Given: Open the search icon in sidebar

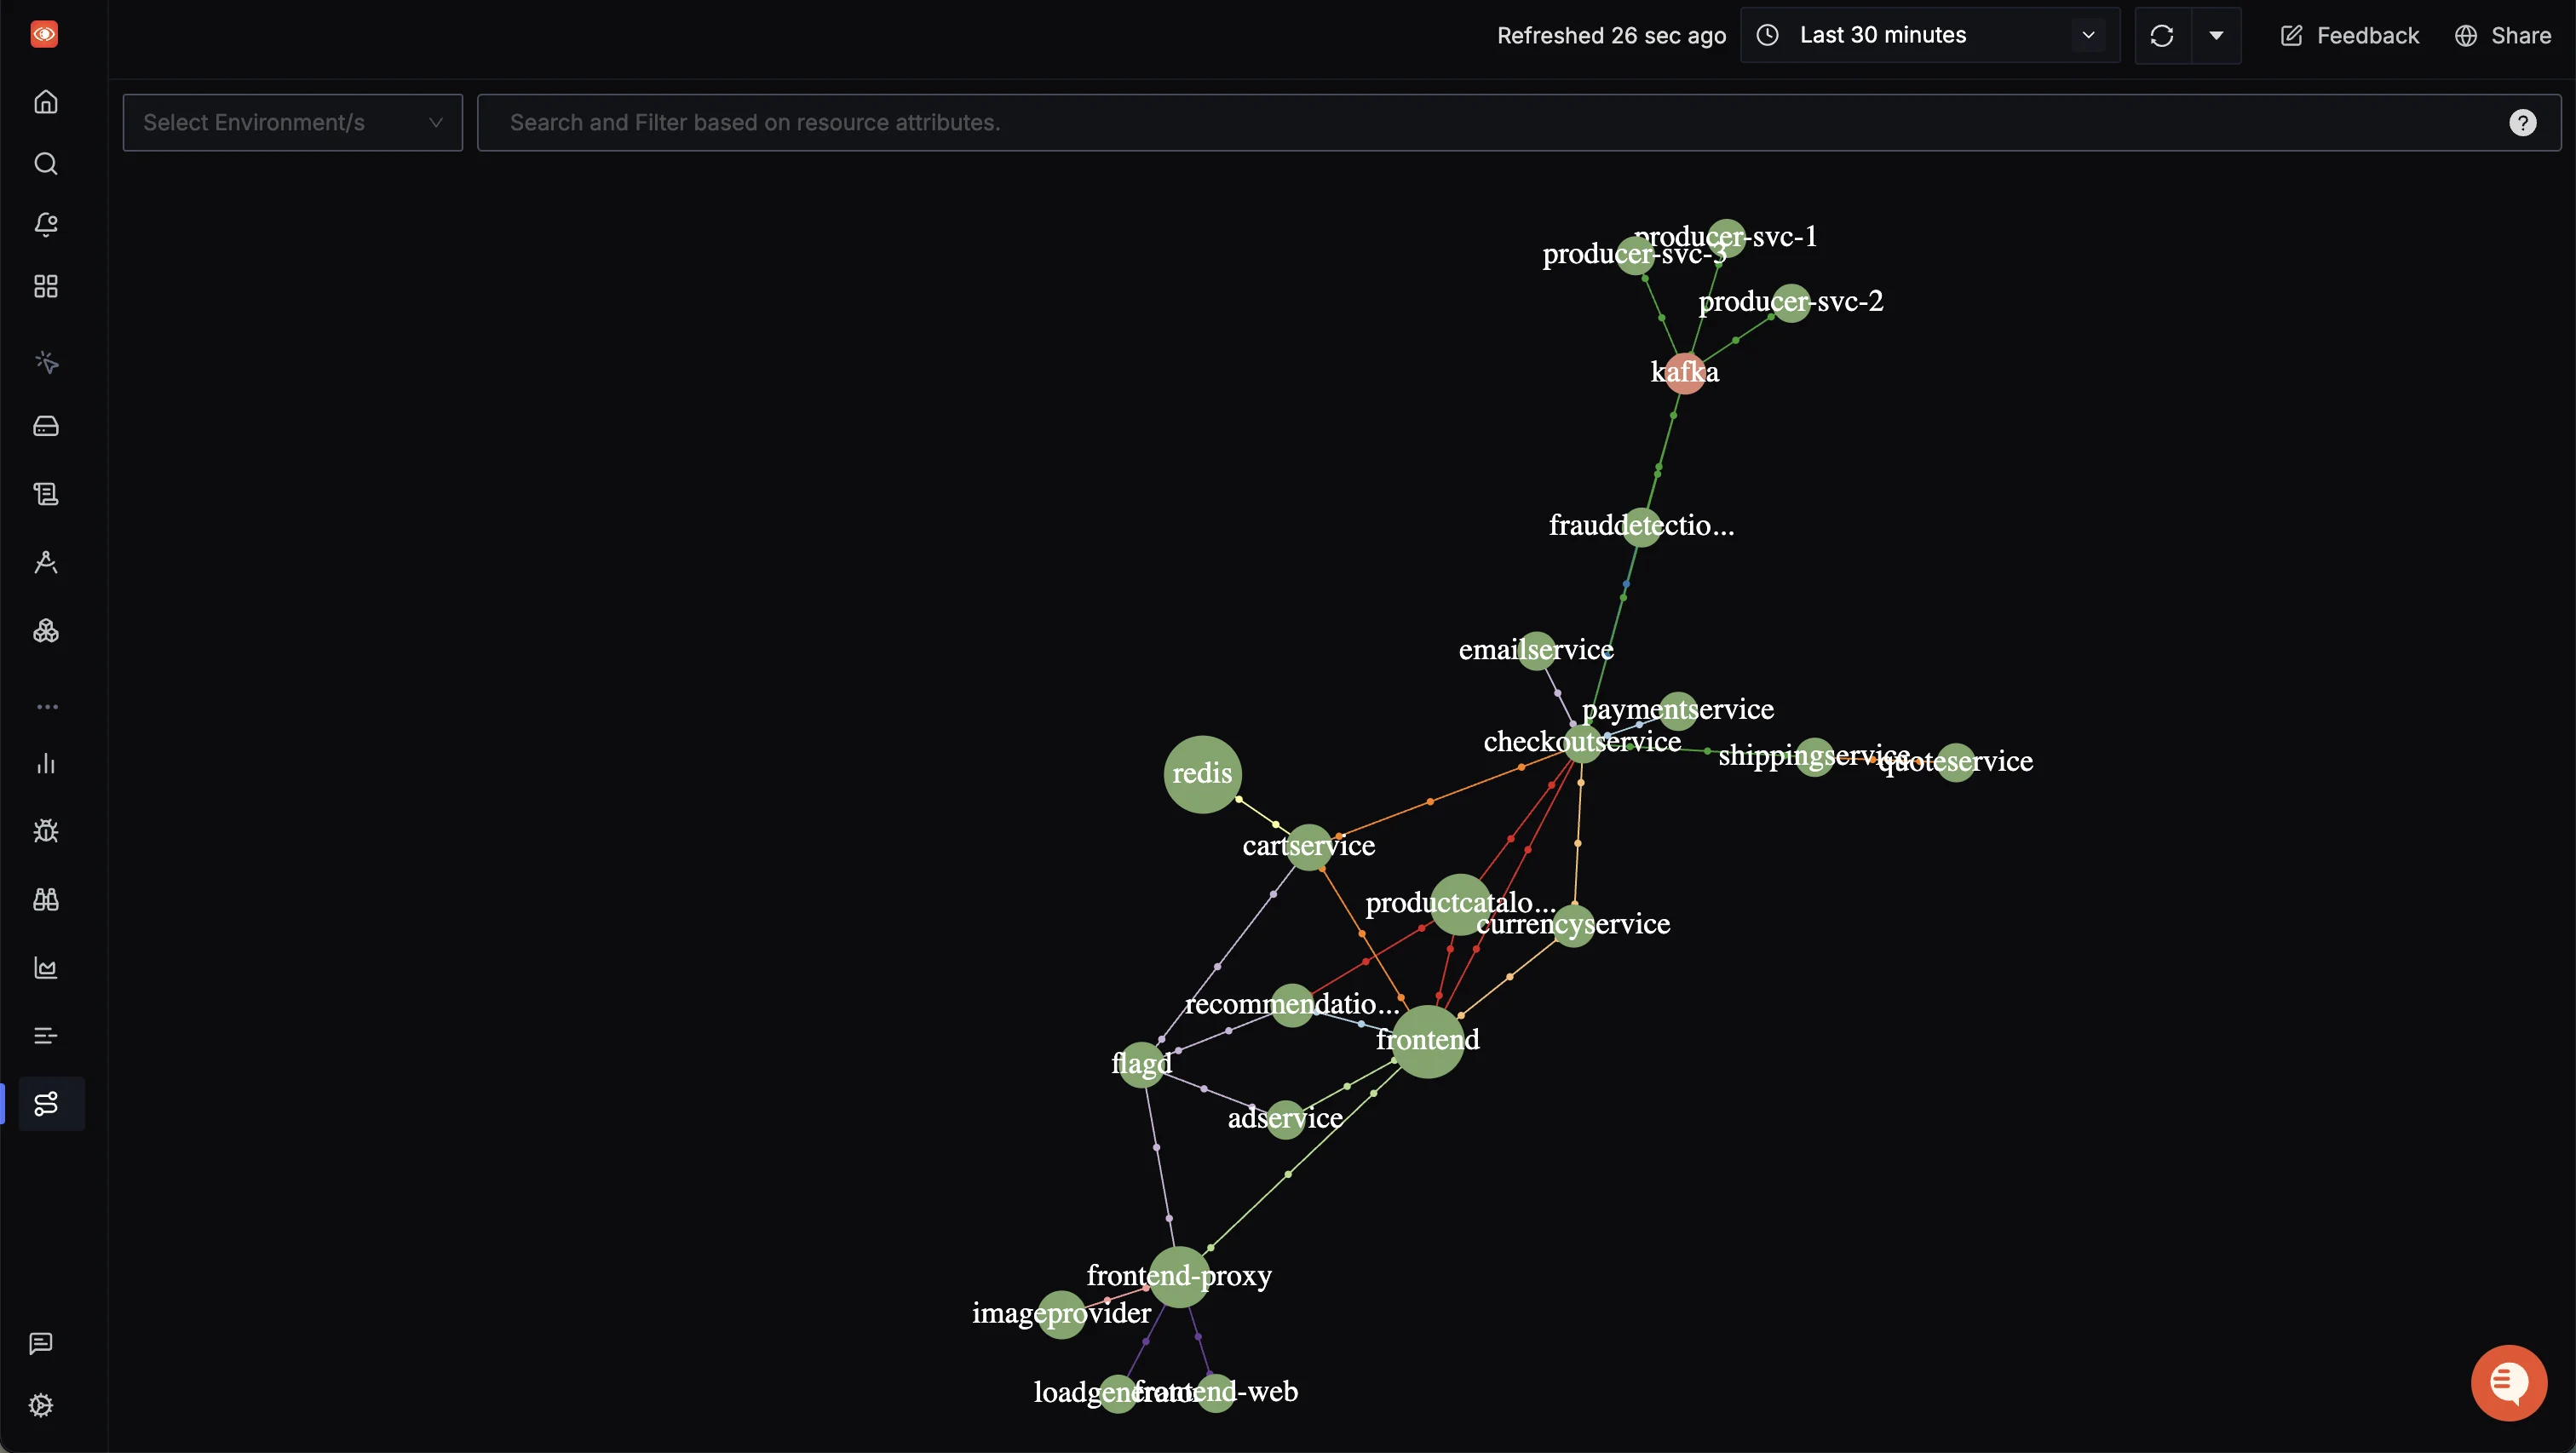Looking at the screenshot, I should coord(46,163).
